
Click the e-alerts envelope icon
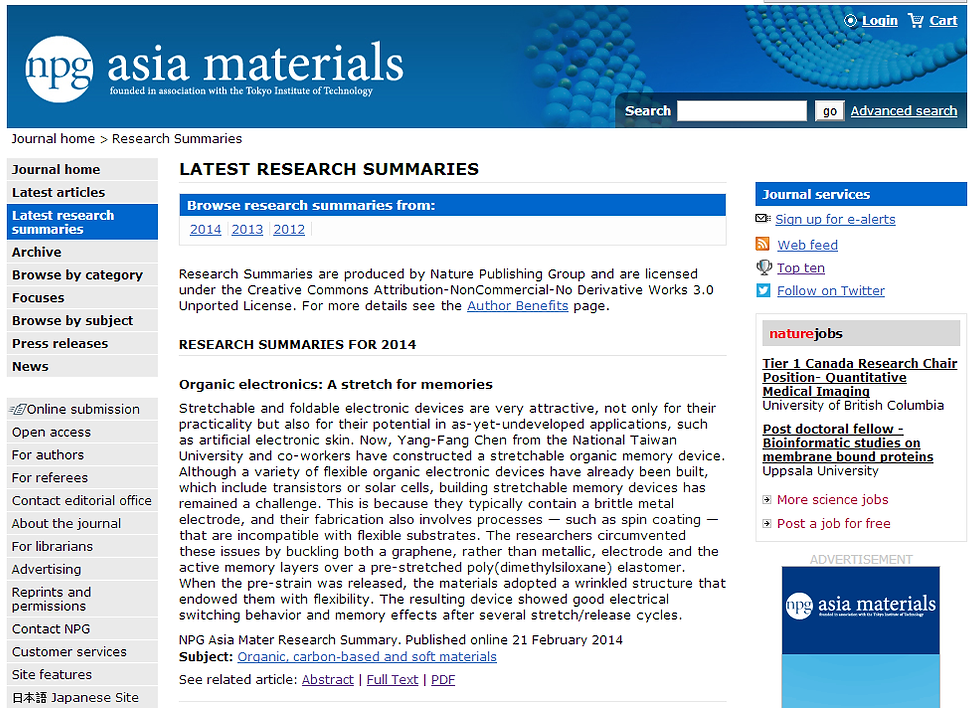click(762, 219)
